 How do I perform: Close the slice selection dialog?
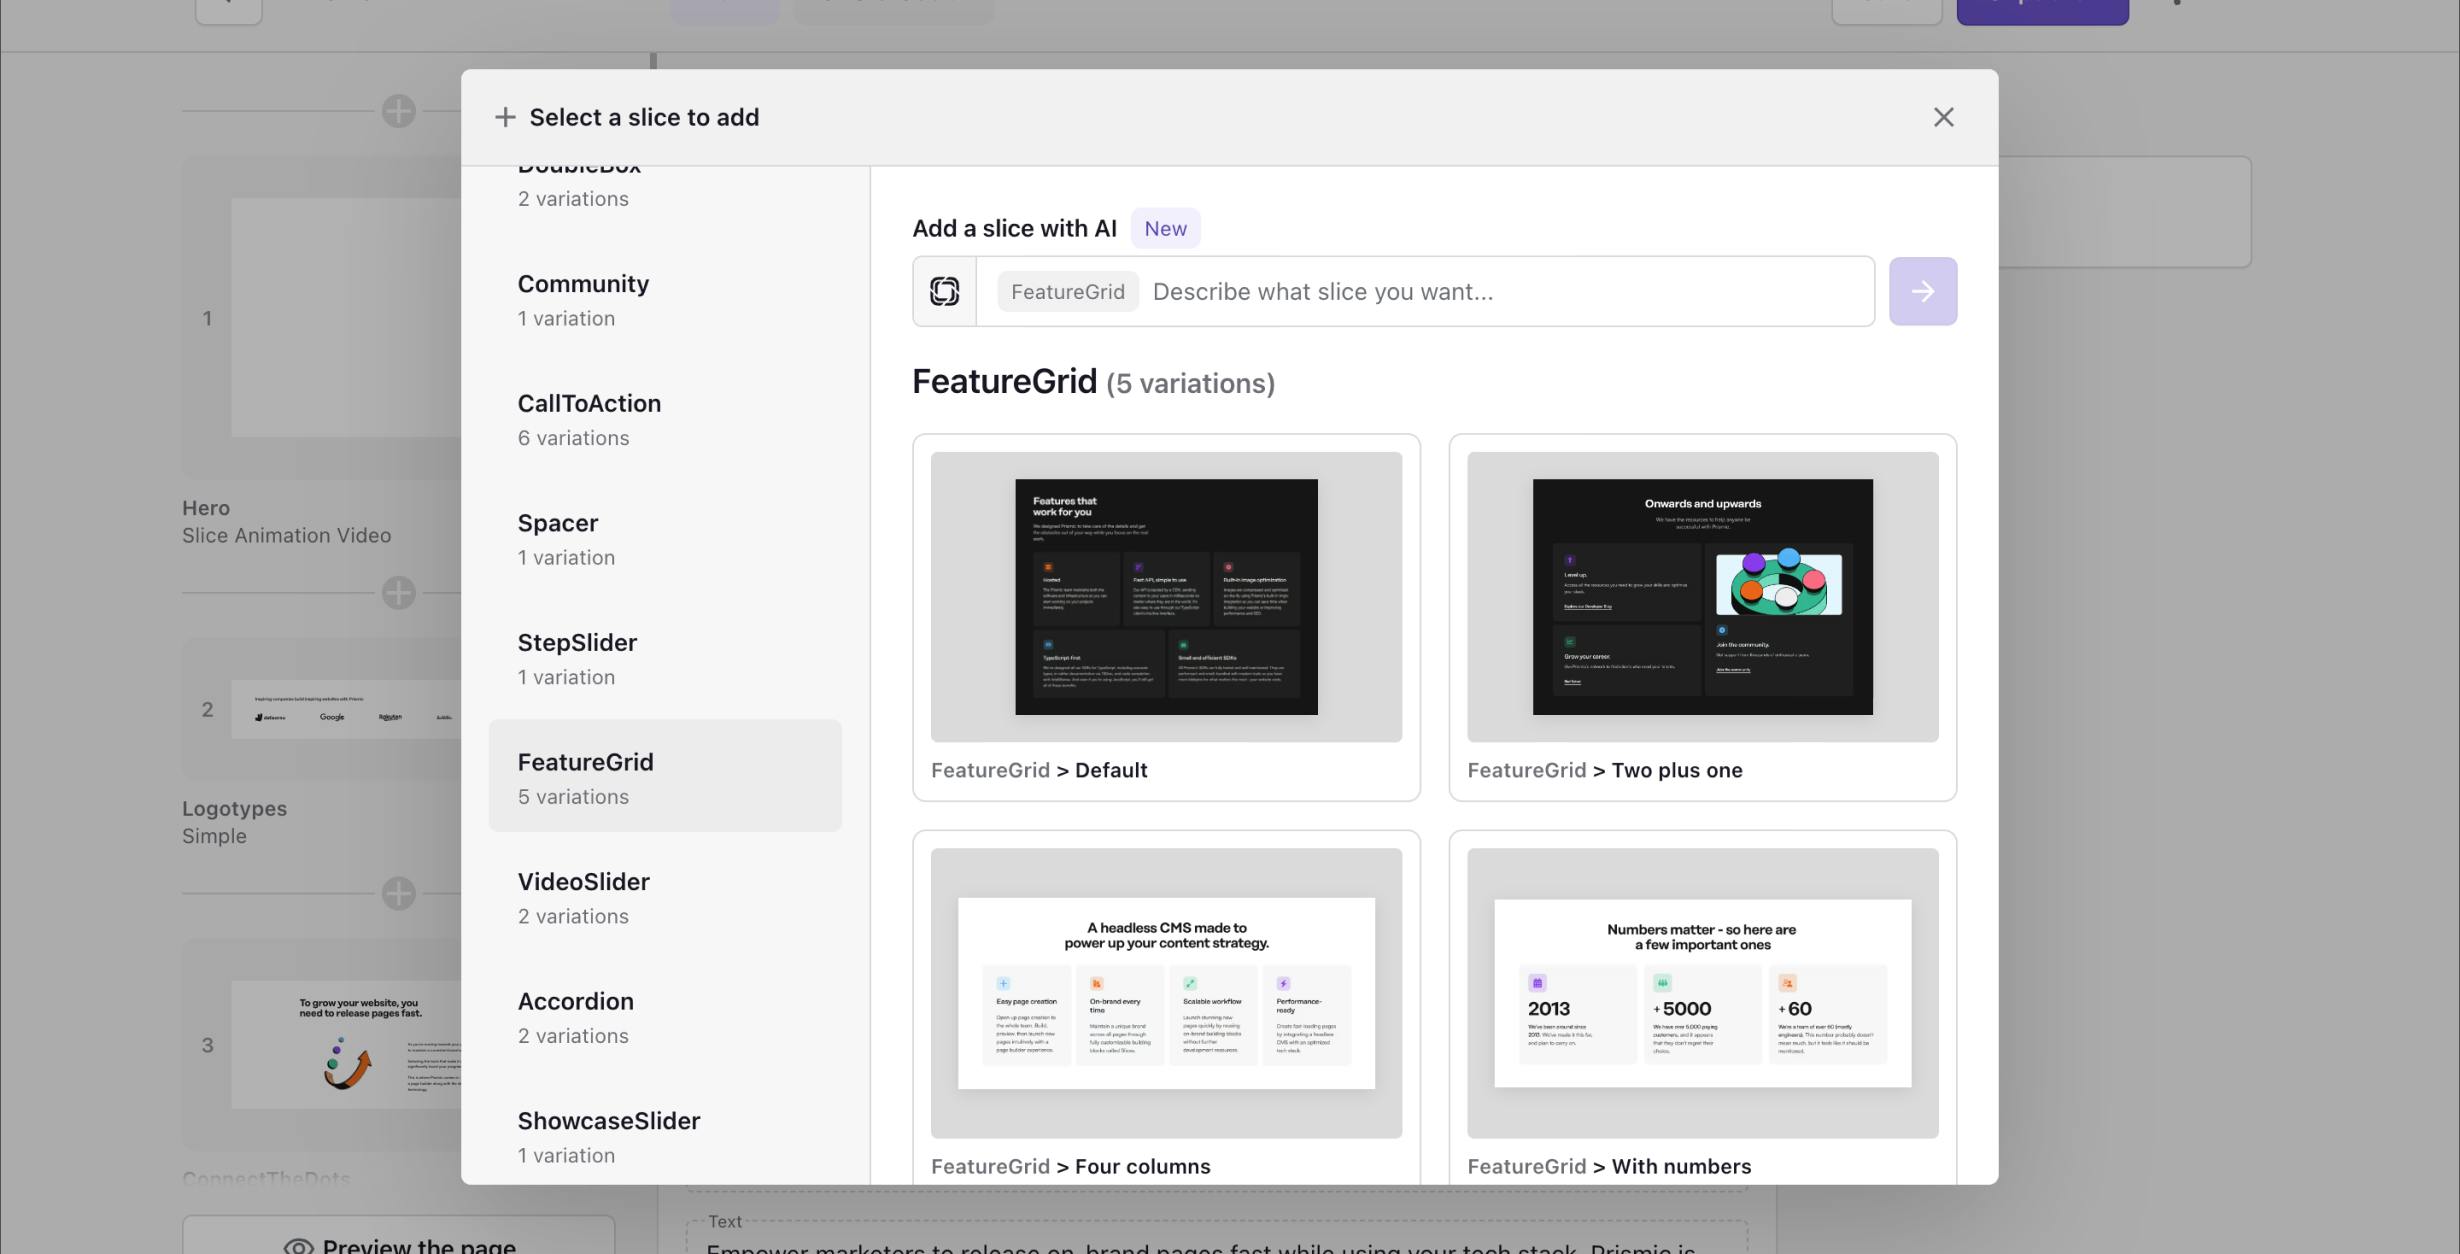(x=1942, y=117)
